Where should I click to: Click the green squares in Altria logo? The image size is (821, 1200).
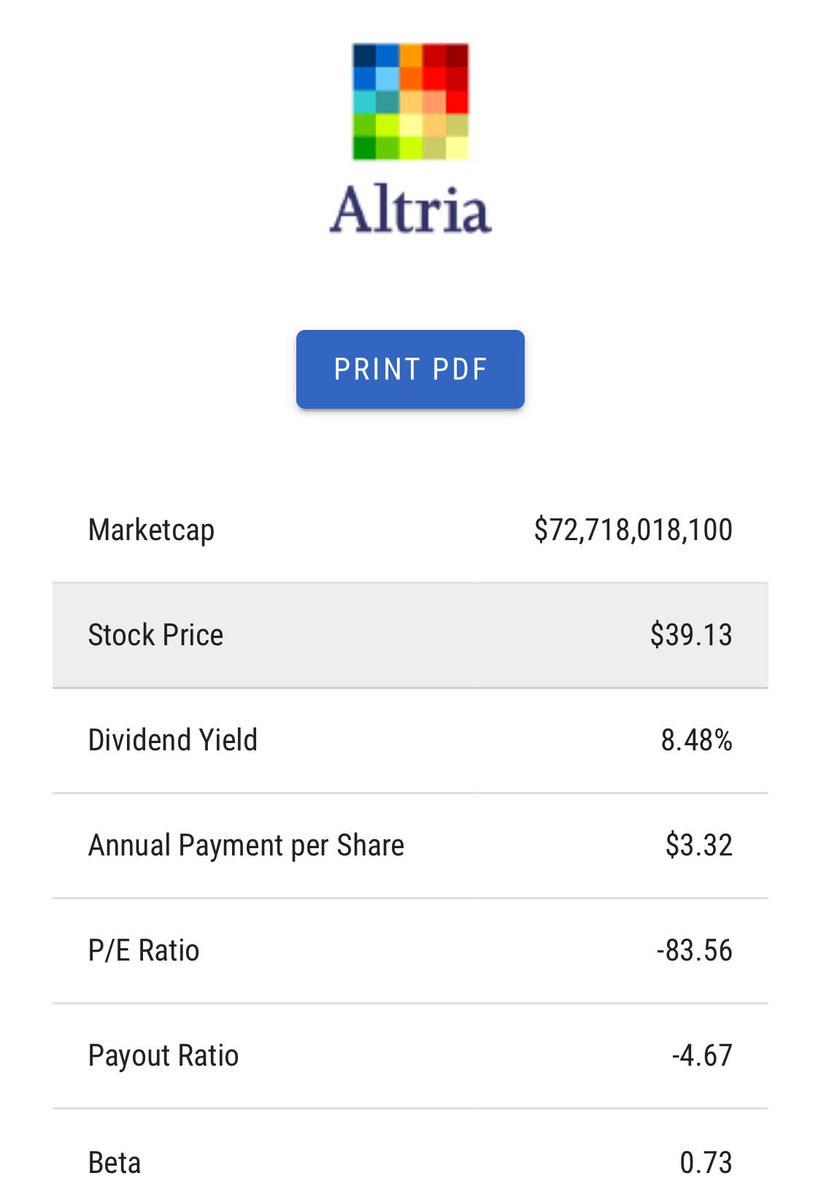[x=375, y=137]
